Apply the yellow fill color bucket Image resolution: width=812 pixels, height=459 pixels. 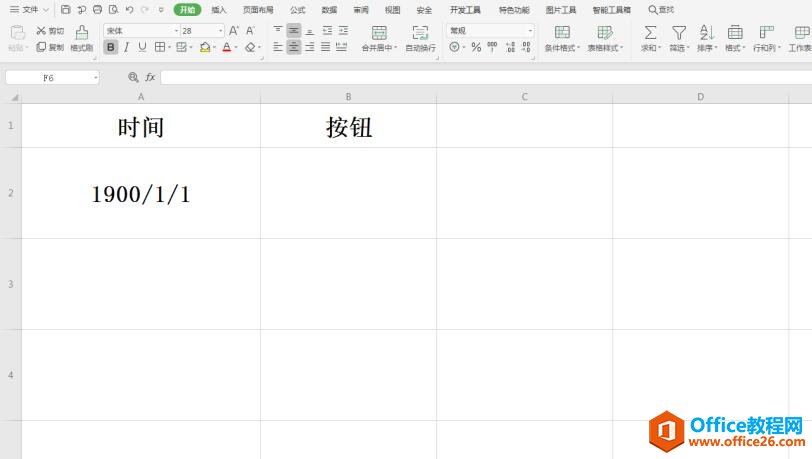click(205, 47)
